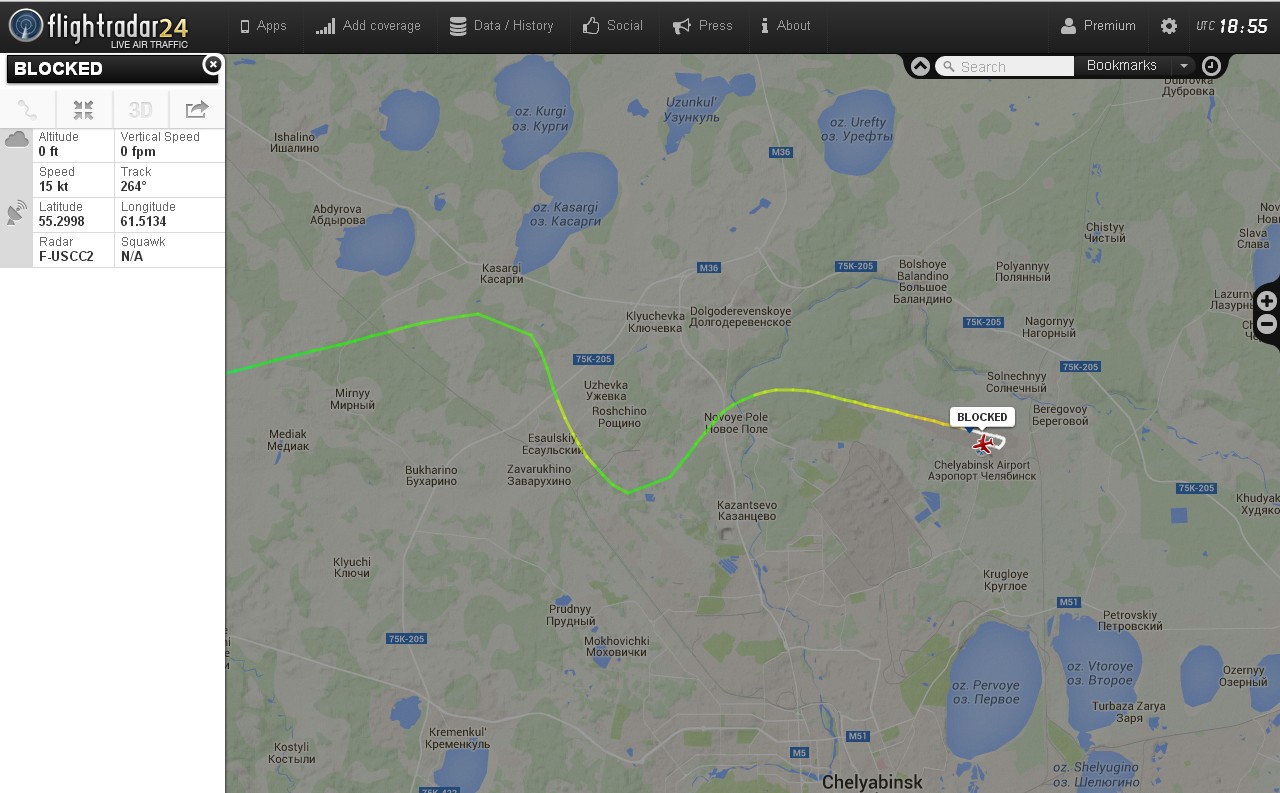Image resolution: width=1280 pixels, height=793 pixels.
Task: Open the Add coverage menu
Action: (368, 26)
